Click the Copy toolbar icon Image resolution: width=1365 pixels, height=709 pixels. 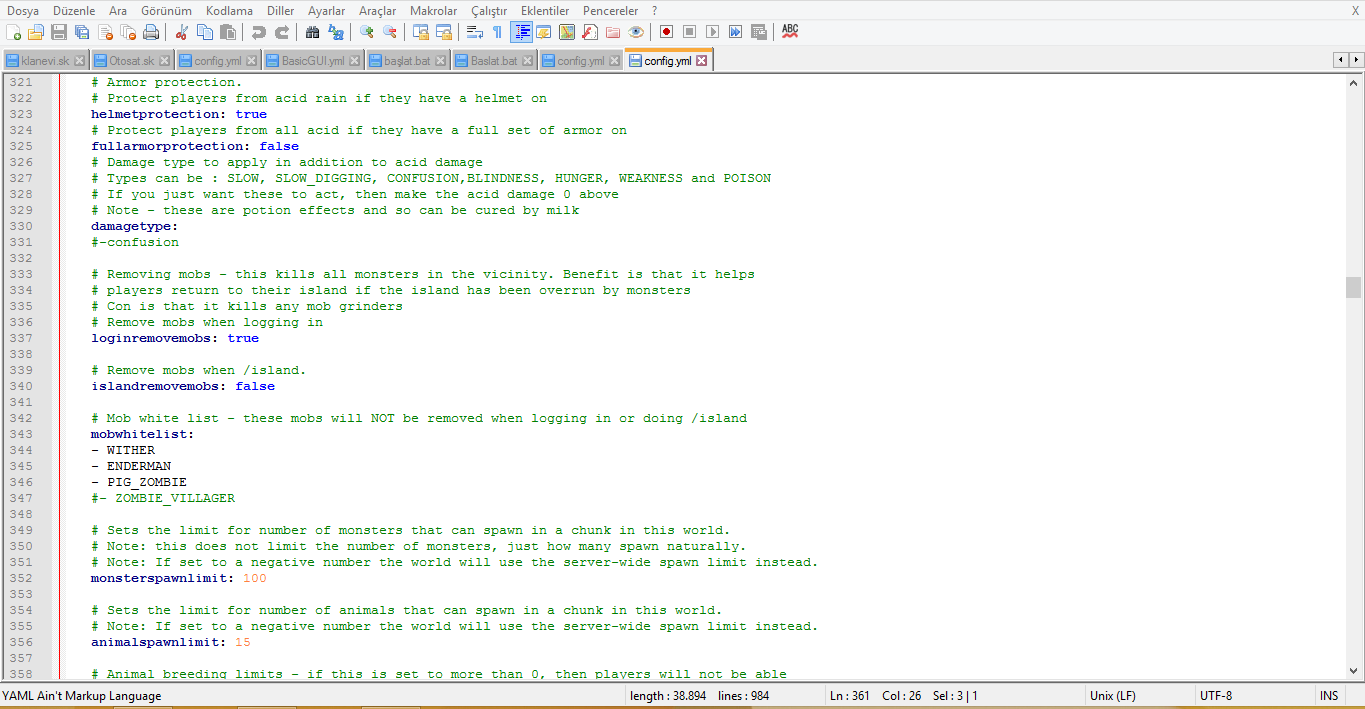click(x=205, y=32)
